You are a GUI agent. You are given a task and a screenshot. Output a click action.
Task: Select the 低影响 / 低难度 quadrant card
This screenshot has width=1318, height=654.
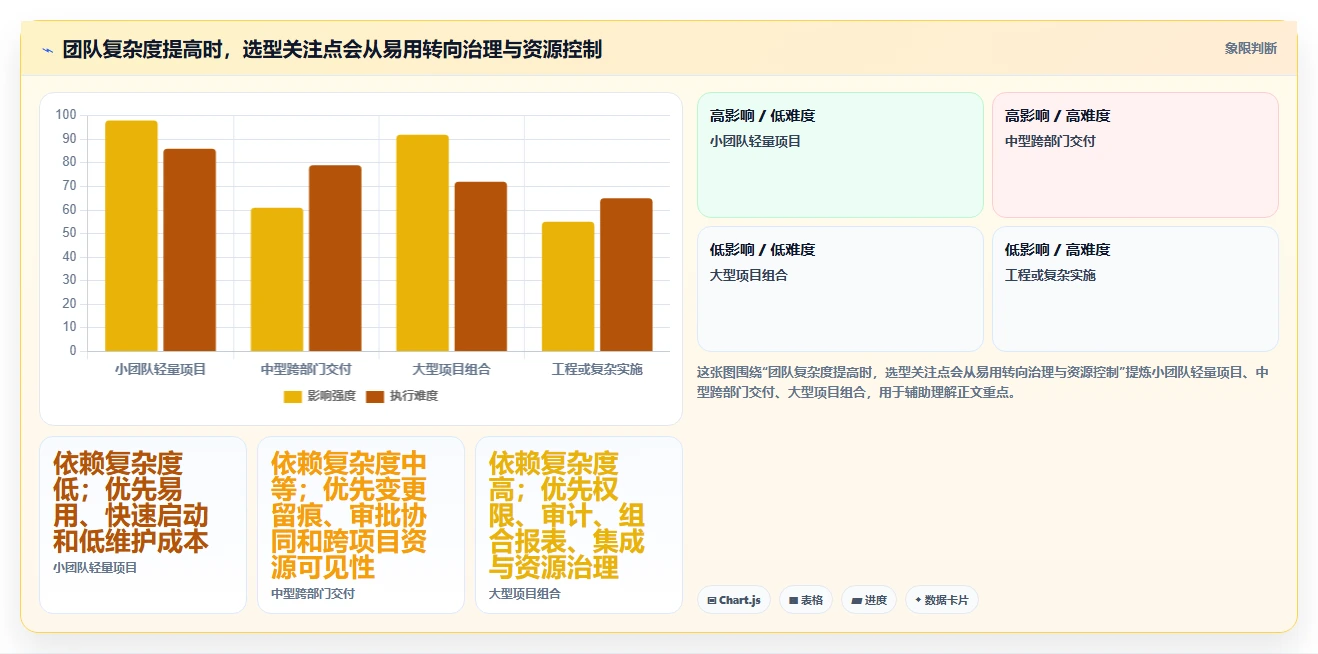tap(840, 289)
